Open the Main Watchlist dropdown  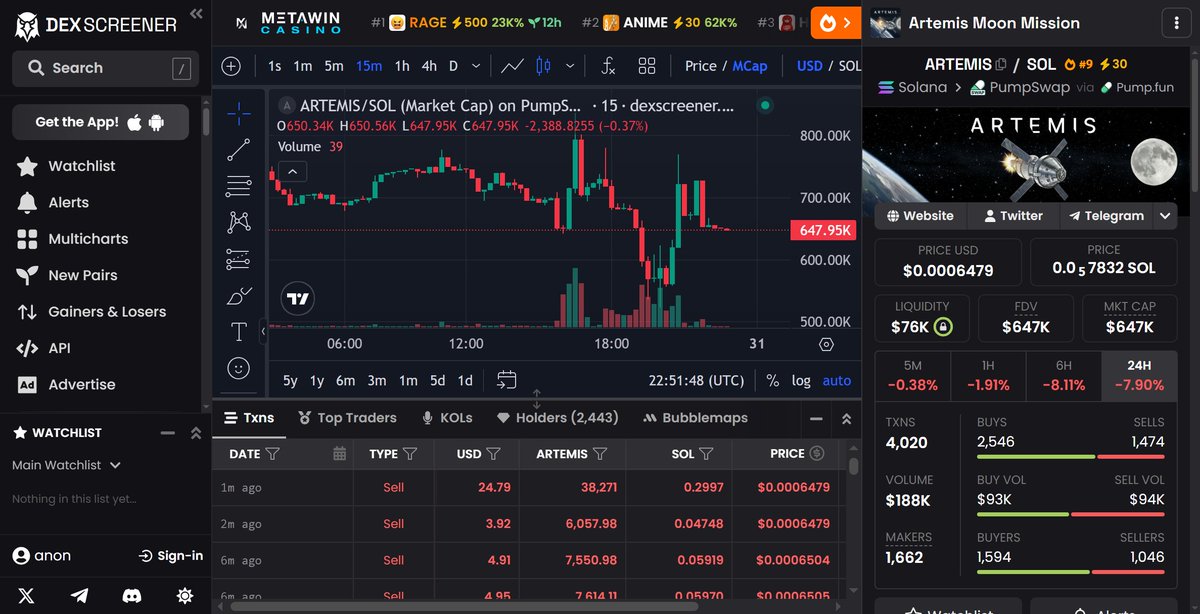tap(66, 465)
